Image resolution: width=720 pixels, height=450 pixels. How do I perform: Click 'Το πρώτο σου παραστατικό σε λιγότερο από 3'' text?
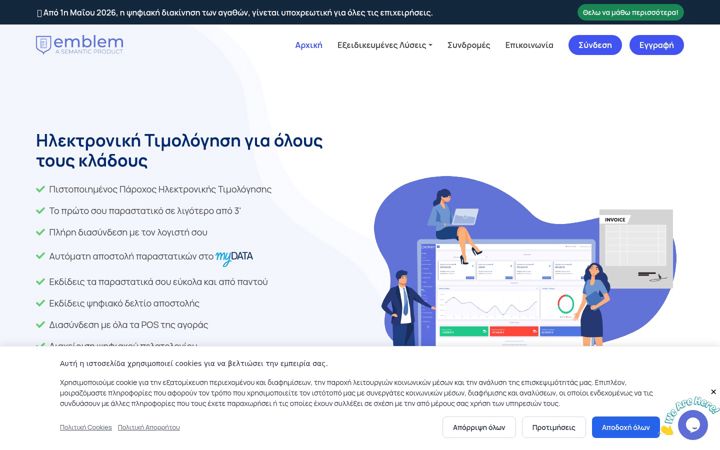point(145,211)
